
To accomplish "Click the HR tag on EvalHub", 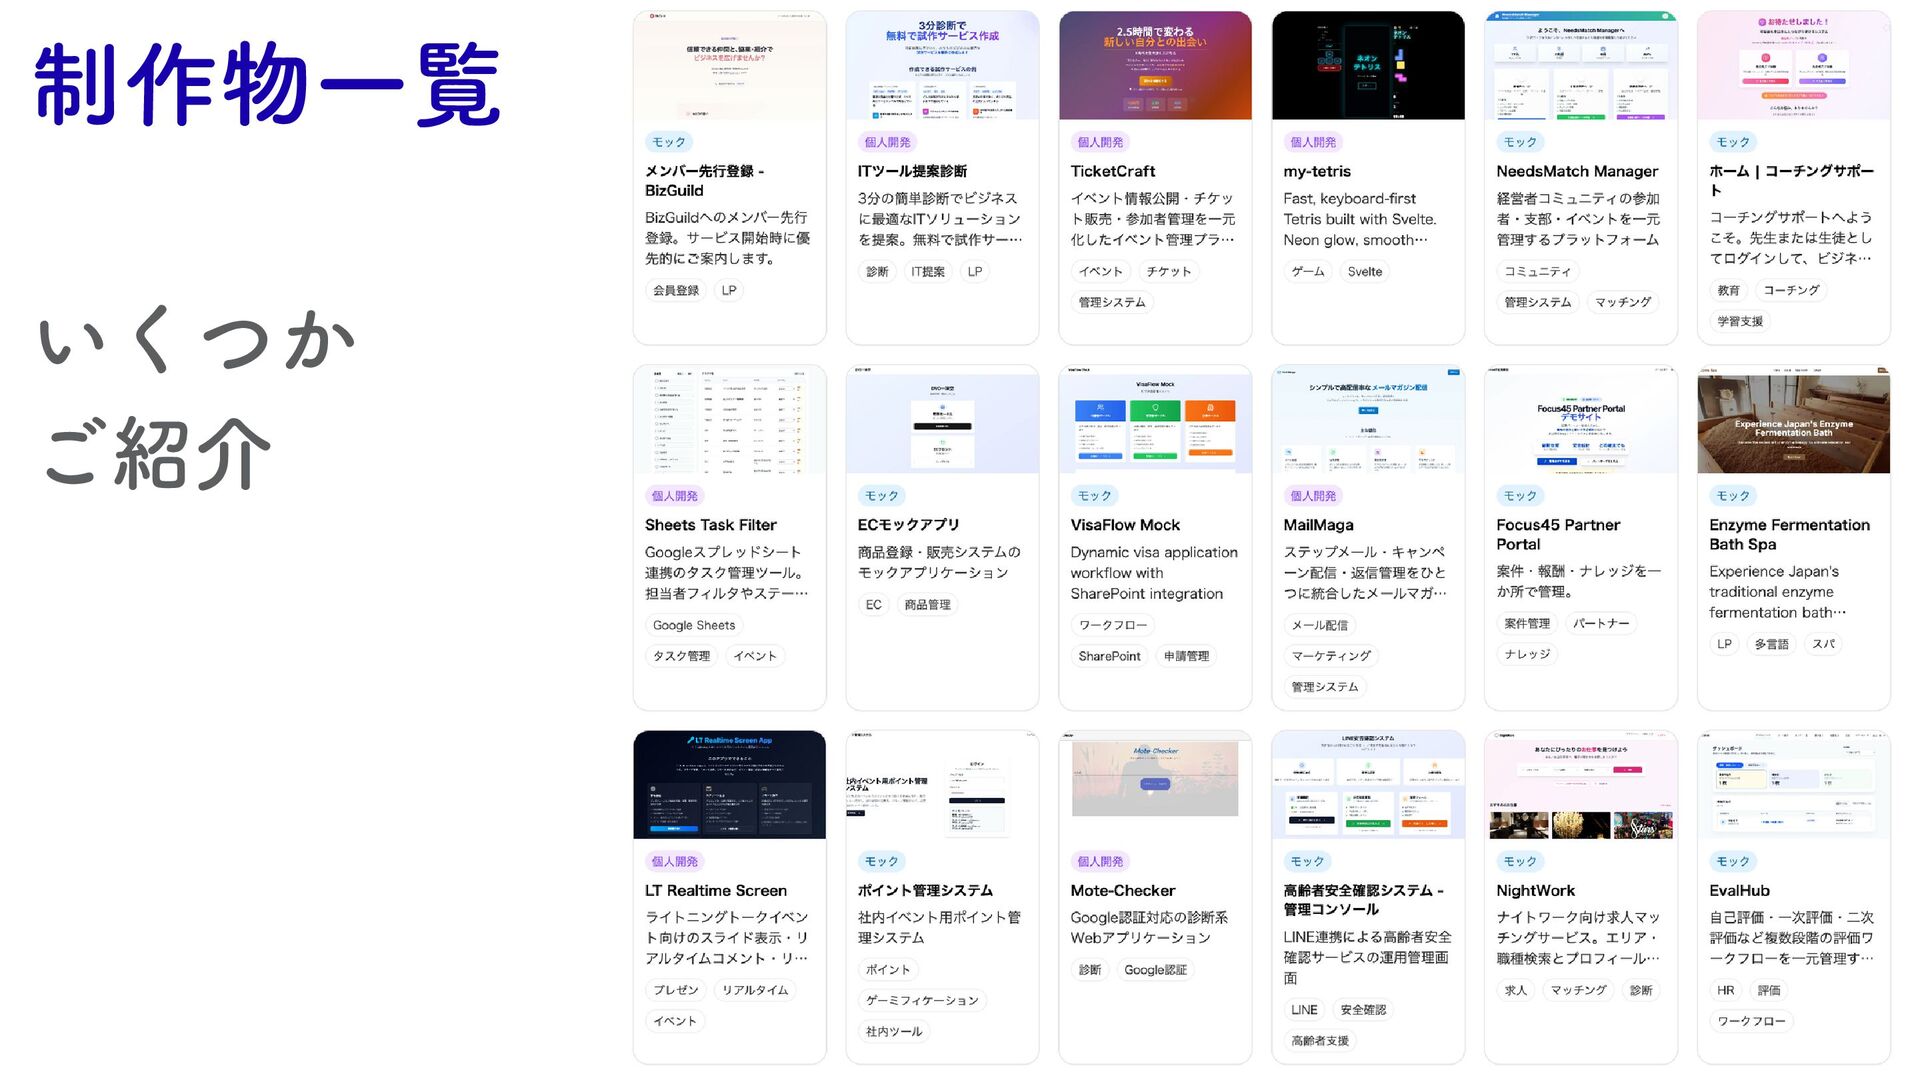I will pos(1725,990).
